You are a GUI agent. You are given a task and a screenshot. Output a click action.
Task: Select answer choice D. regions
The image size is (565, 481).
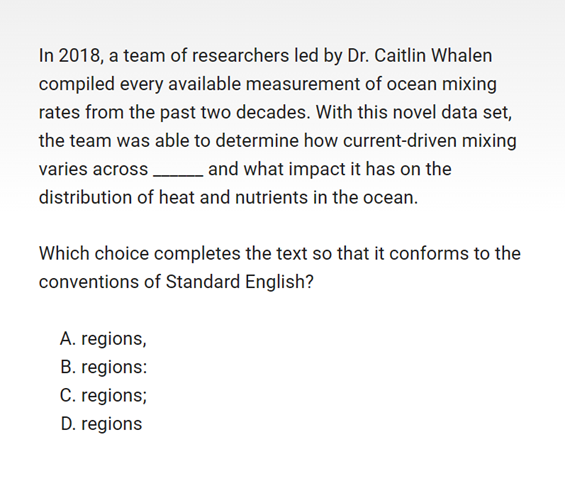click(101, 424)
